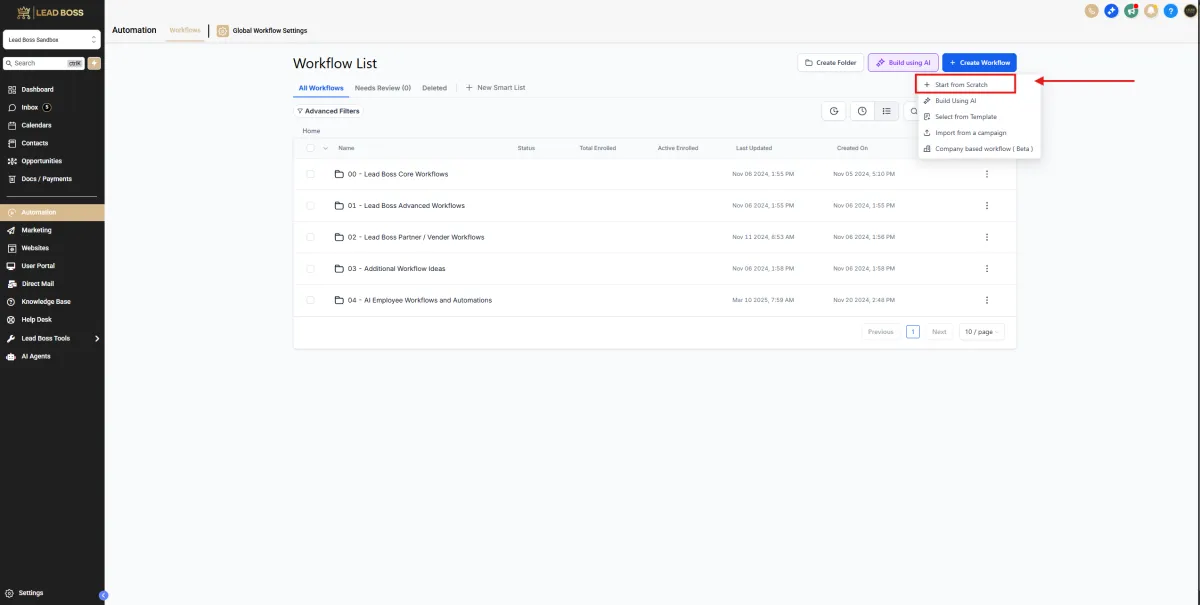Image resolution: width=1200 pixels, height=605 pixels.
Task: Choose Build Using AI in the dropdown menu
Action: tap(979, 101)
